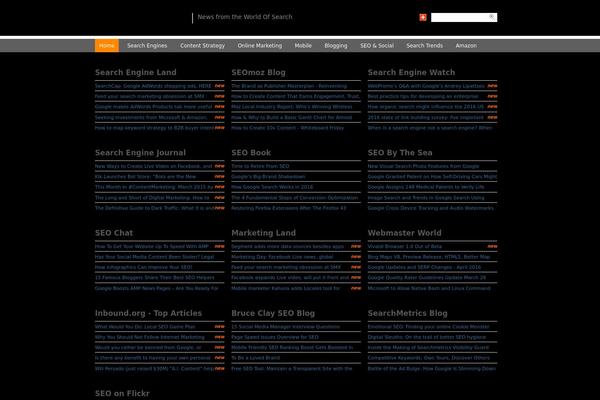
Task: Open 'Best practice tips for developing an enterprise'
Action: pyautogui.click(x=423, y=96)
